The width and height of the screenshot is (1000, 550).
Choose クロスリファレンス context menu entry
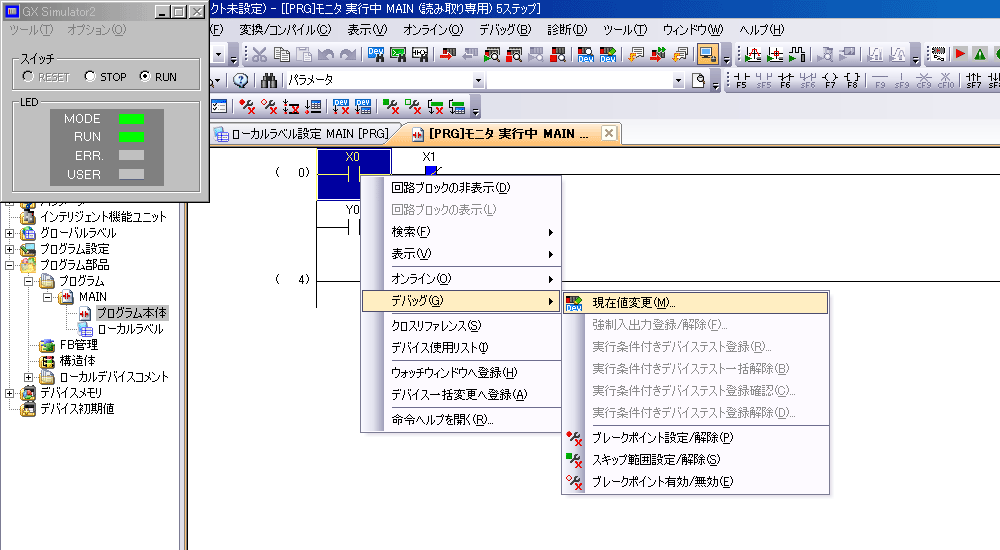(461, 325)
